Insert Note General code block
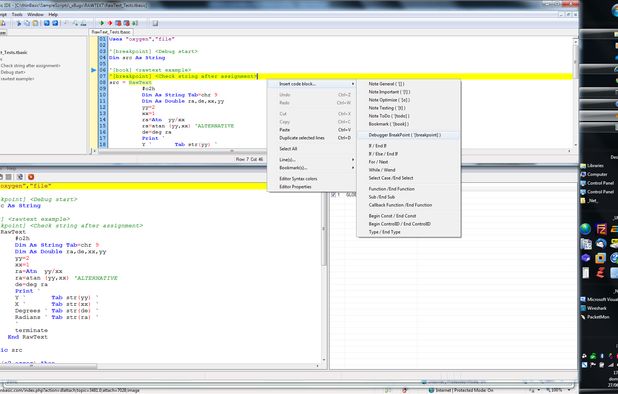The width and height of the screenshot is (618, 394). point(409,84)
